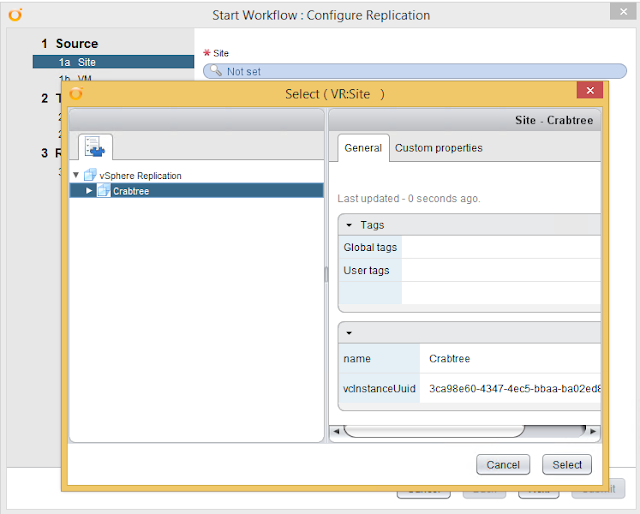The height and width of the screenshot is (514, 640).
Task: Click the Orchestrator logo in Select dialog title
Action: point(76,93)
